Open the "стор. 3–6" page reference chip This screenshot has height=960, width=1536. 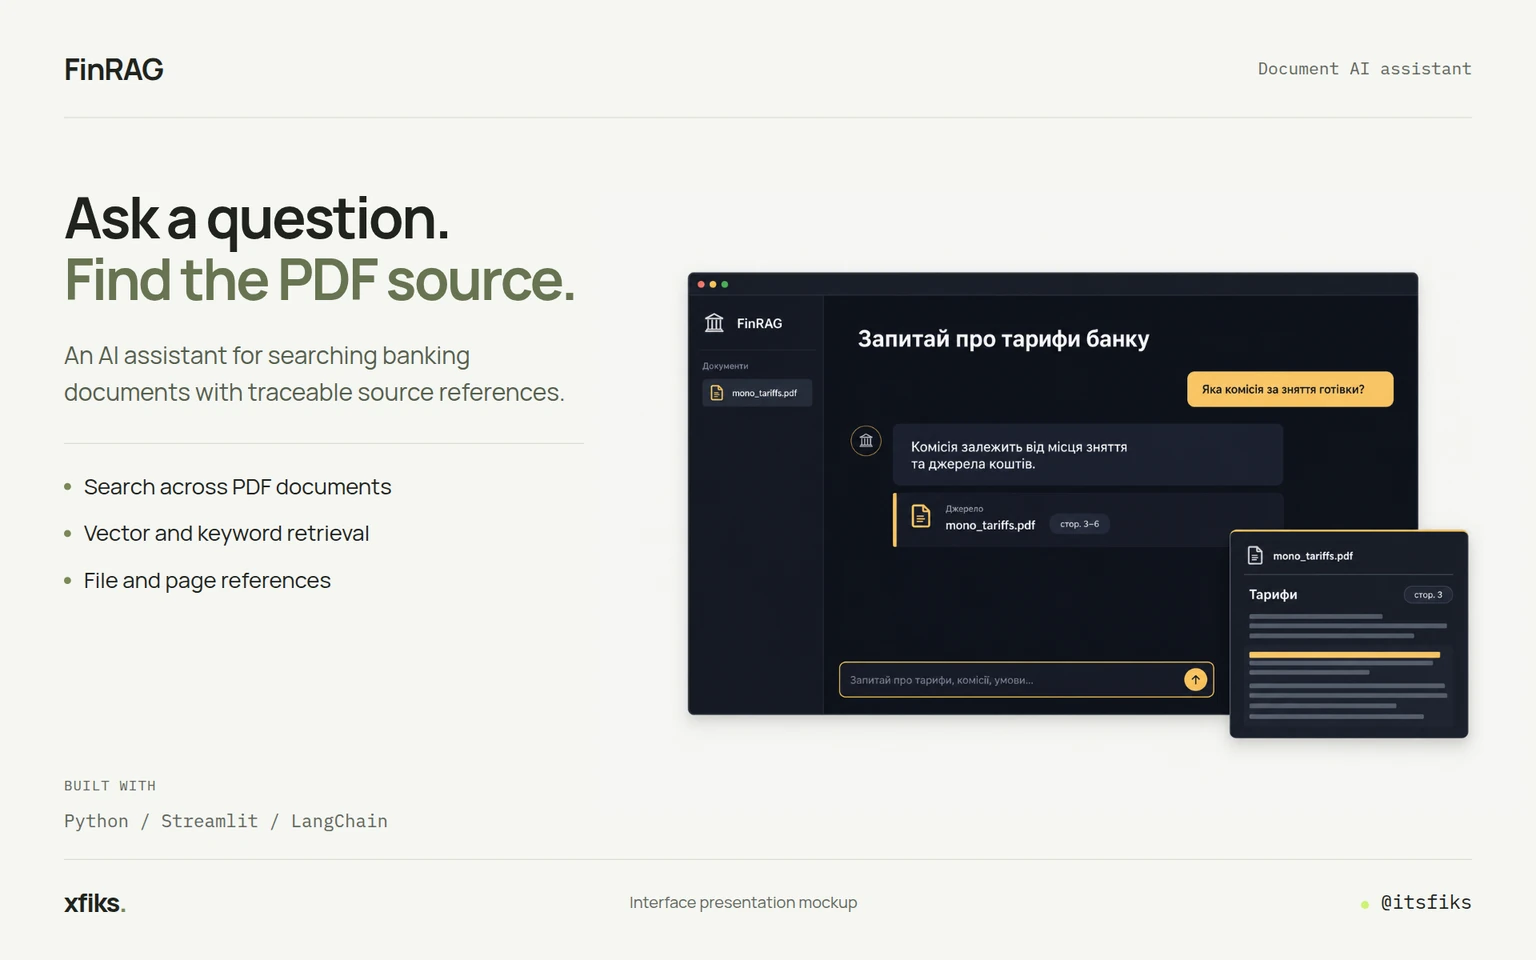[x=1079, y=524]
